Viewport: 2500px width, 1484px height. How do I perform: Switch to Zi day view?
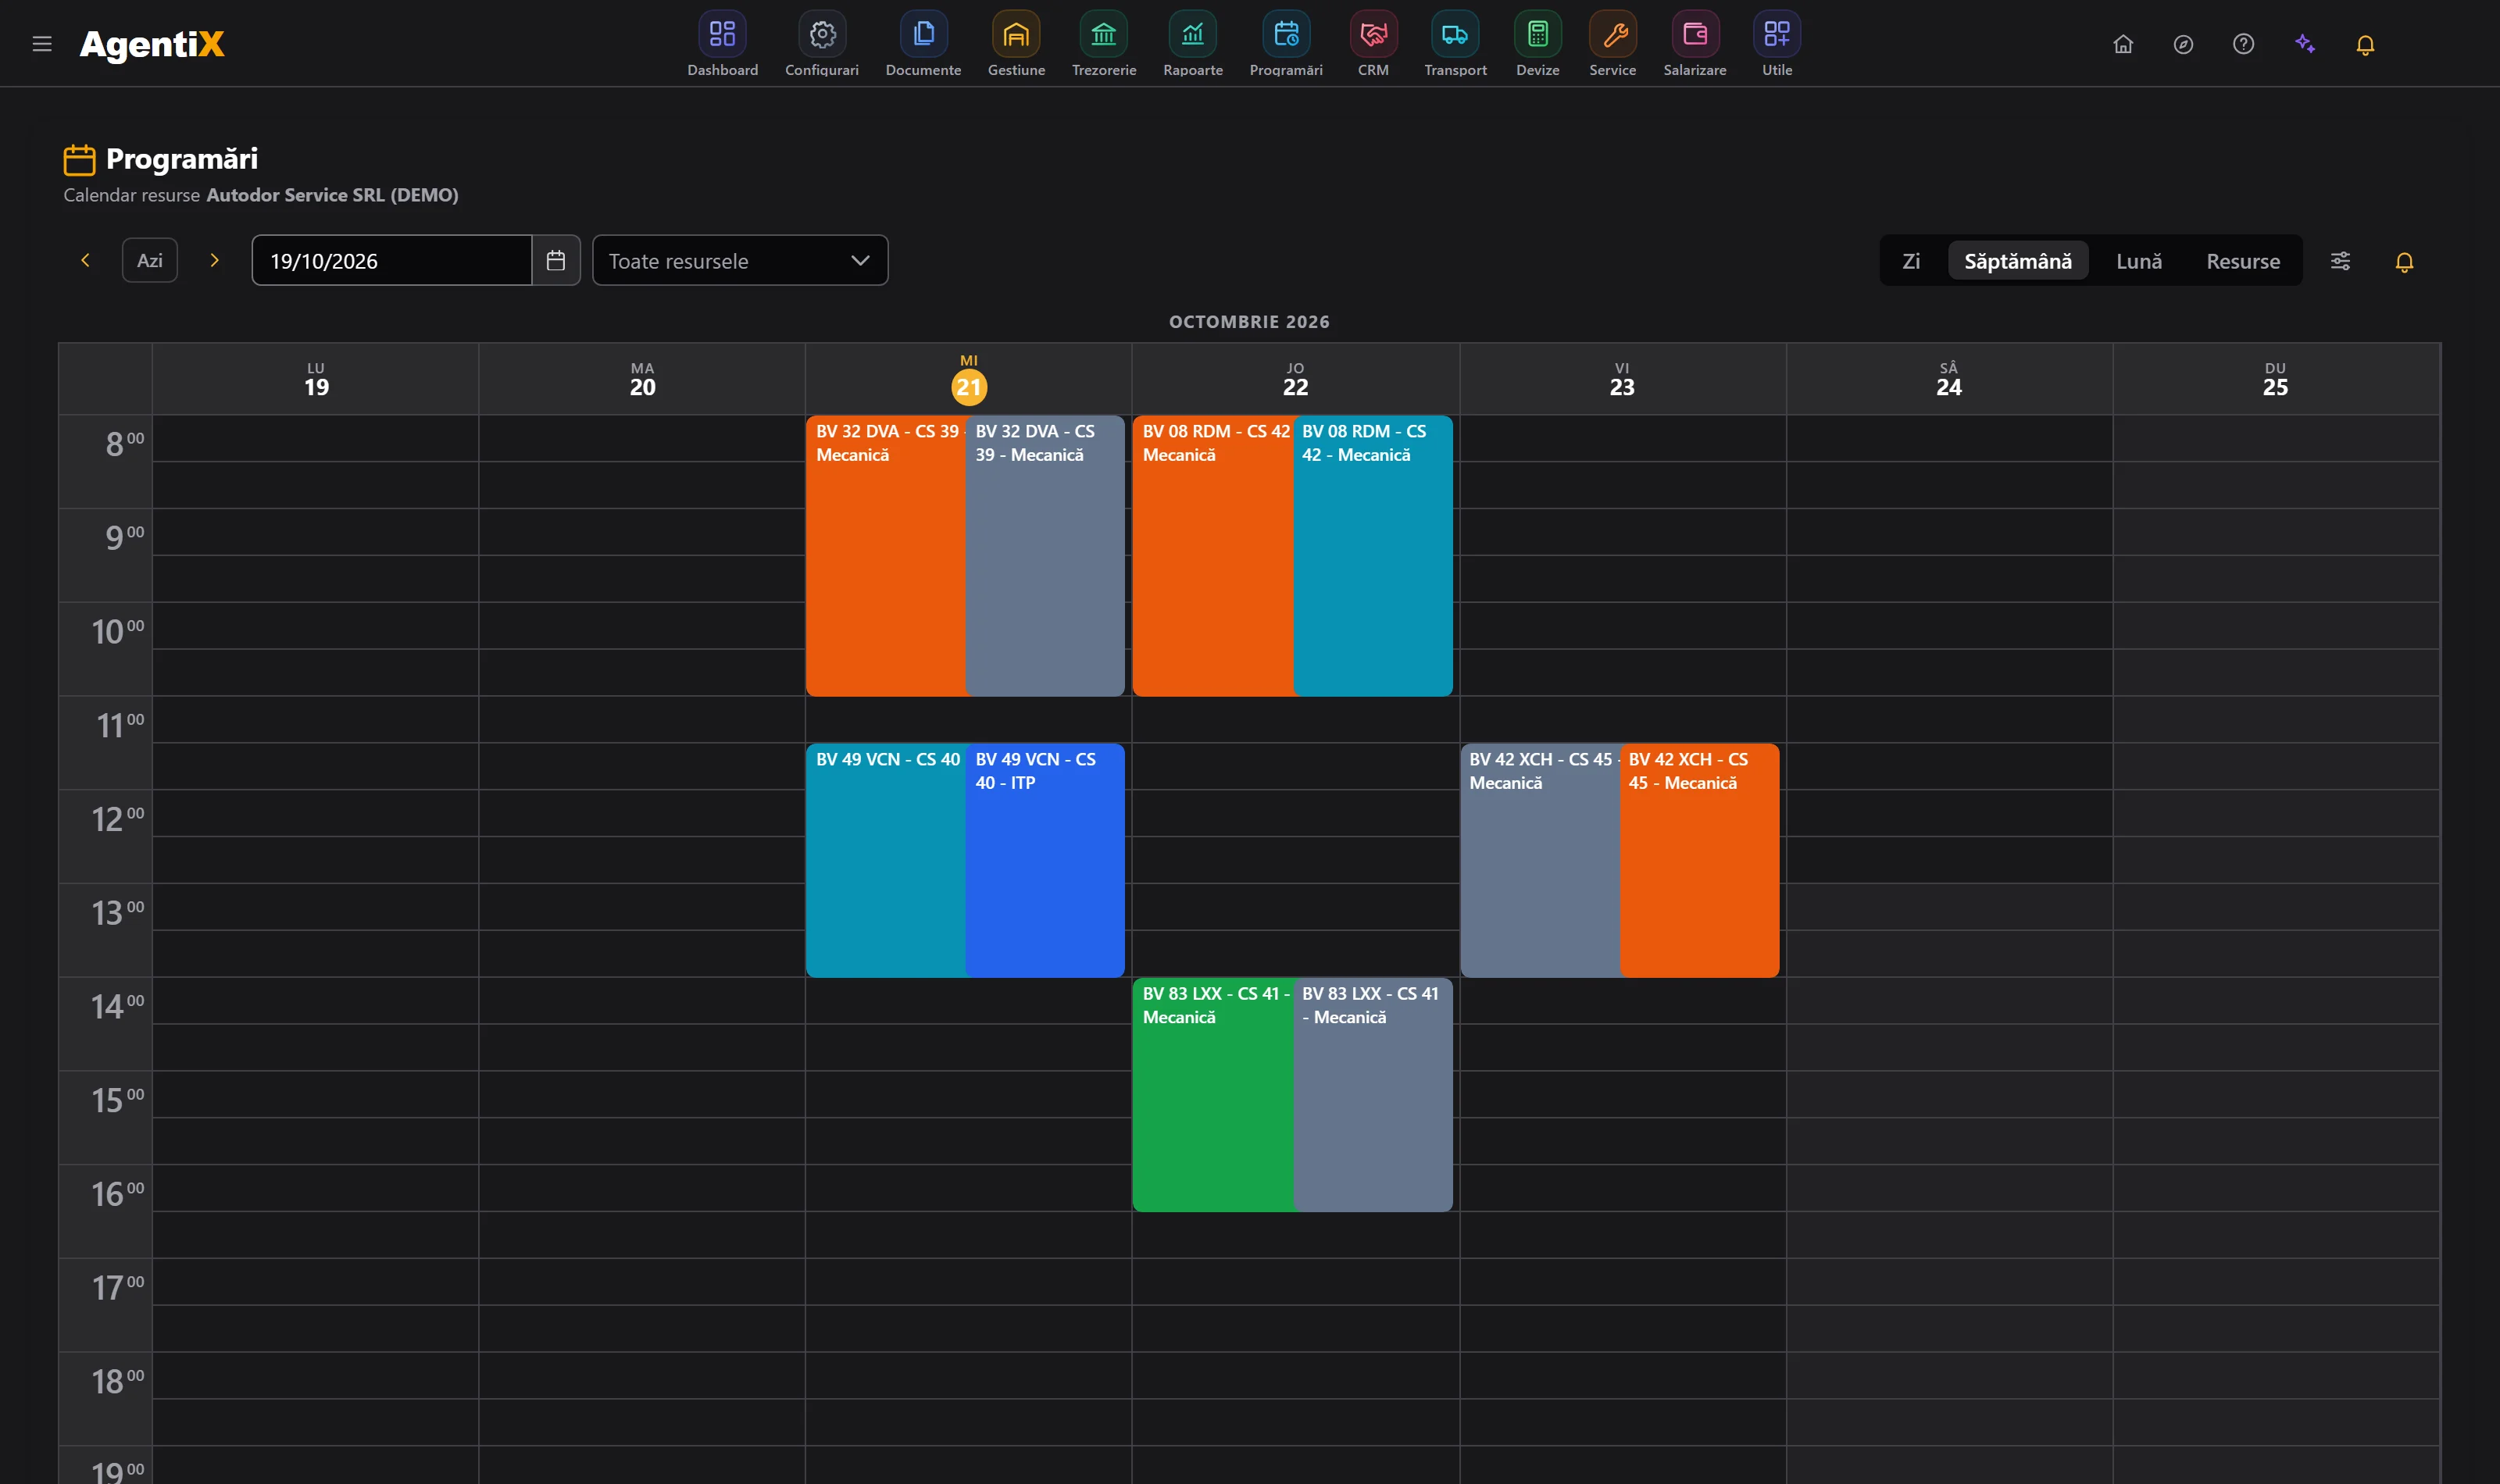pyautogui.click(x=1911, y=261)
